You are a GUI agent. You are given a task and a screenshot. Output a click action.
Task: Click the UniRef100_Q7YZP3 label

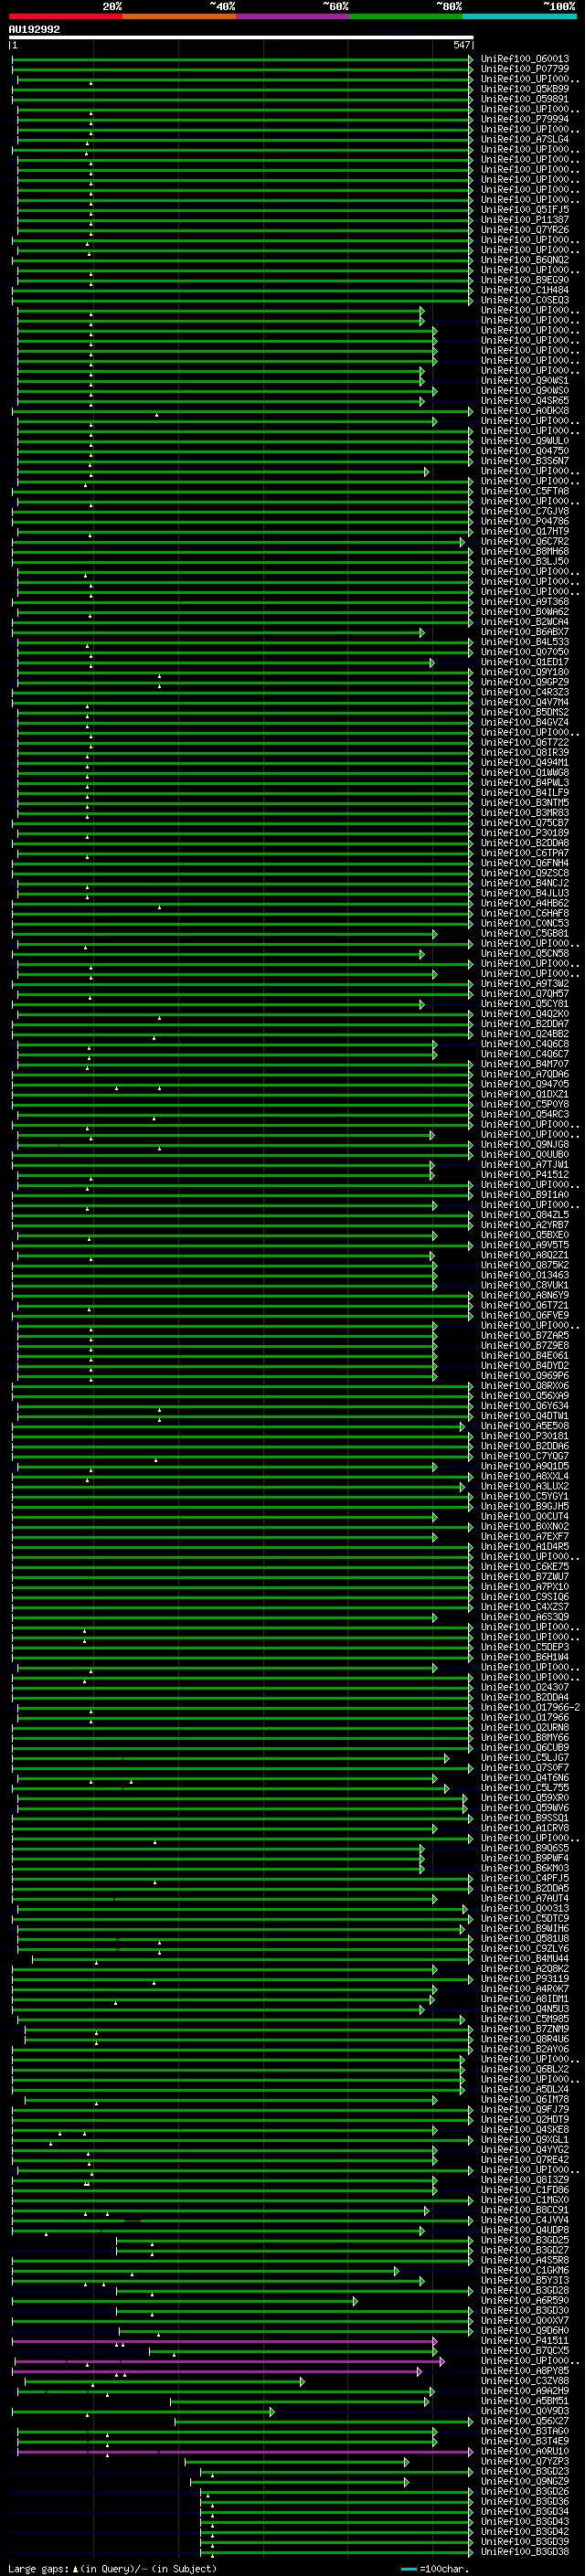pyautogui.click(x=525, y=2461)
